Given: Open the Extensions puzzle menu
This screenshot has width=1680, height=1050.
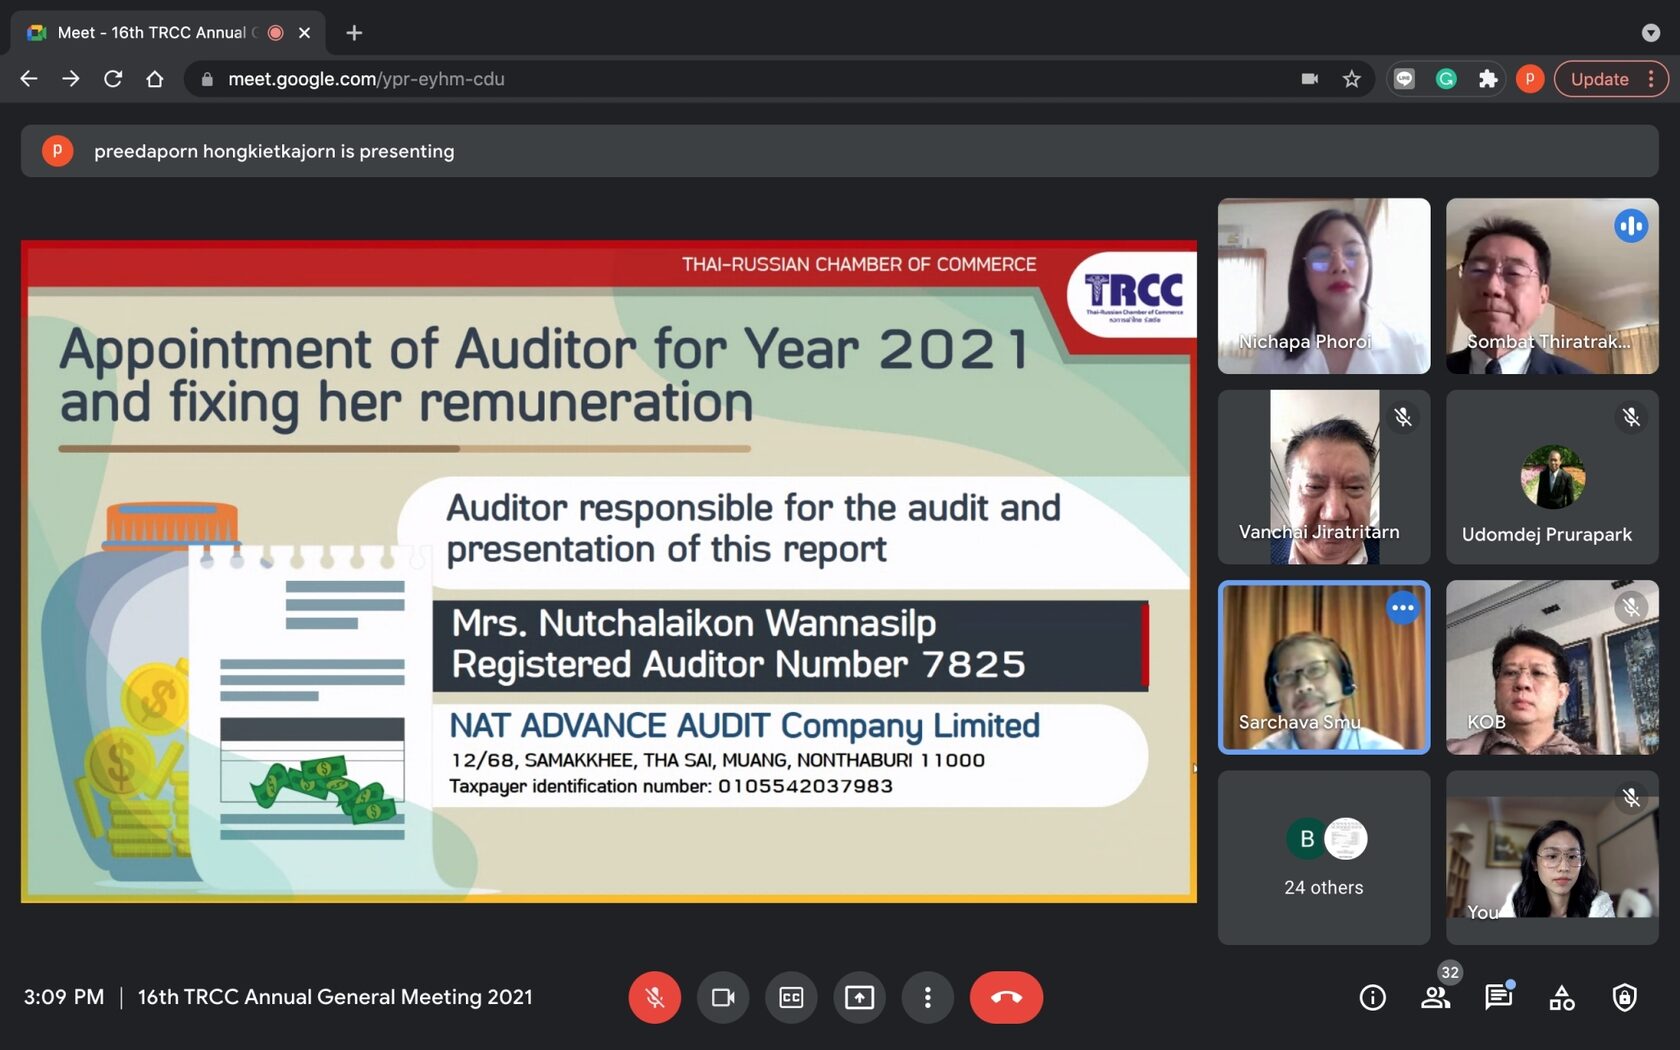Looking at the screenshot, I should coord(1488,79).
